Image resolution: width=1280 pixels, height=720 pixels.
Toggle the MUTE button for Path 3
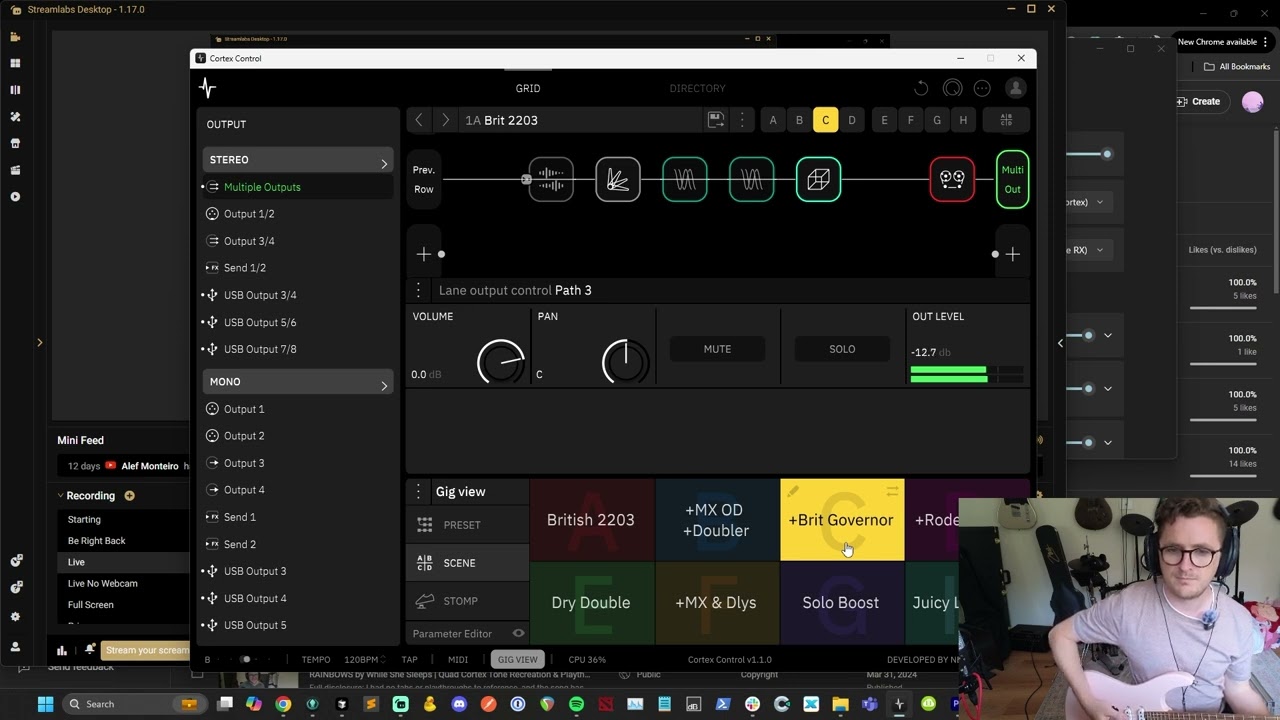[717, 349]
